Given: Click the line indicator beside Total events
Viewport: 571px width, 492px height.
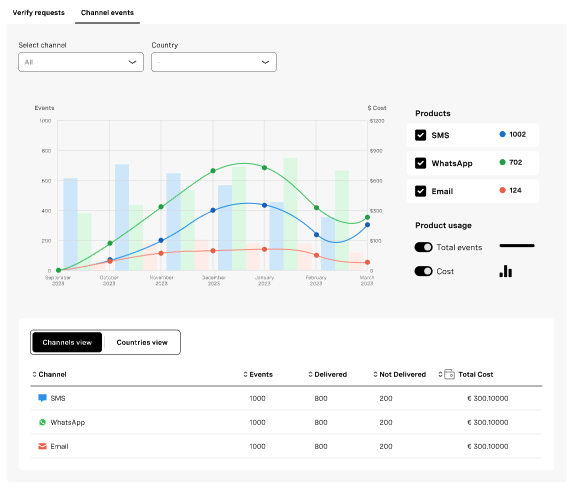Looking at the screenshot, I should (x=517, y=246).
